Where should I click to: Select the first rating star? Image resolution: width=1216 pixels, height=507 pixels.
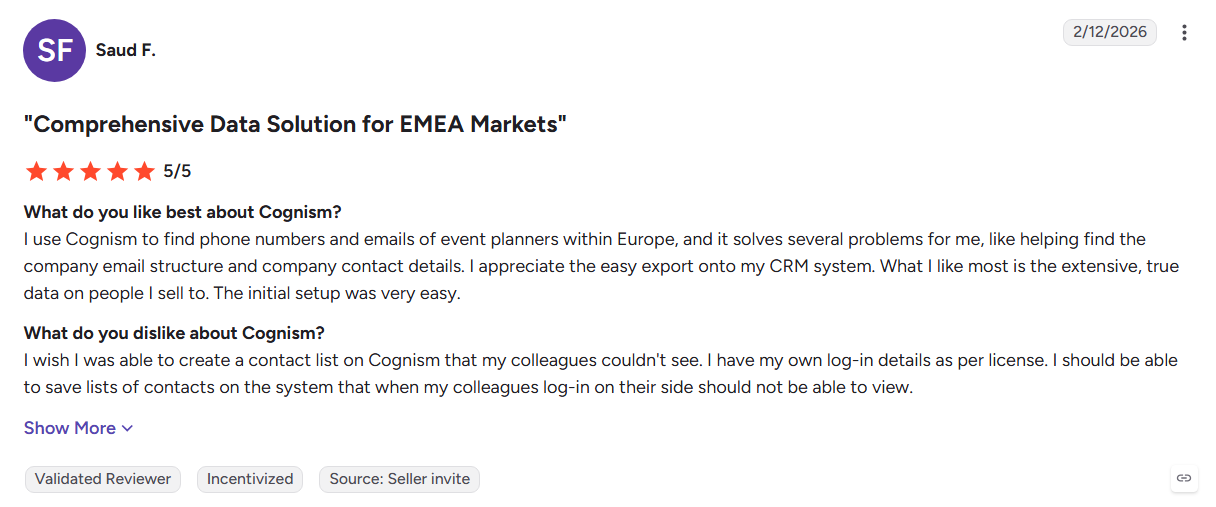(37, 171)
